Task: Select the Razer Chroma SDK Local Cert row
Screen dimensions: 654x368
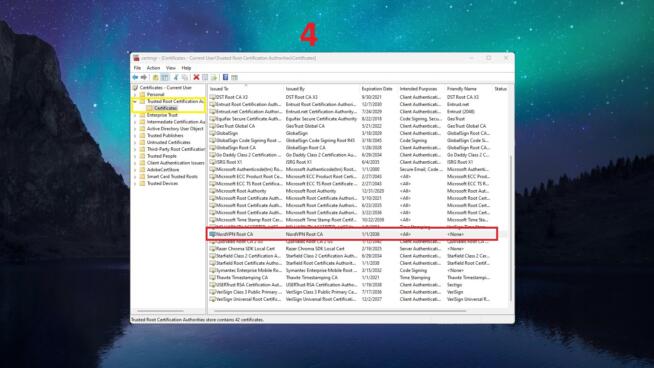Action: pos(358,249)
